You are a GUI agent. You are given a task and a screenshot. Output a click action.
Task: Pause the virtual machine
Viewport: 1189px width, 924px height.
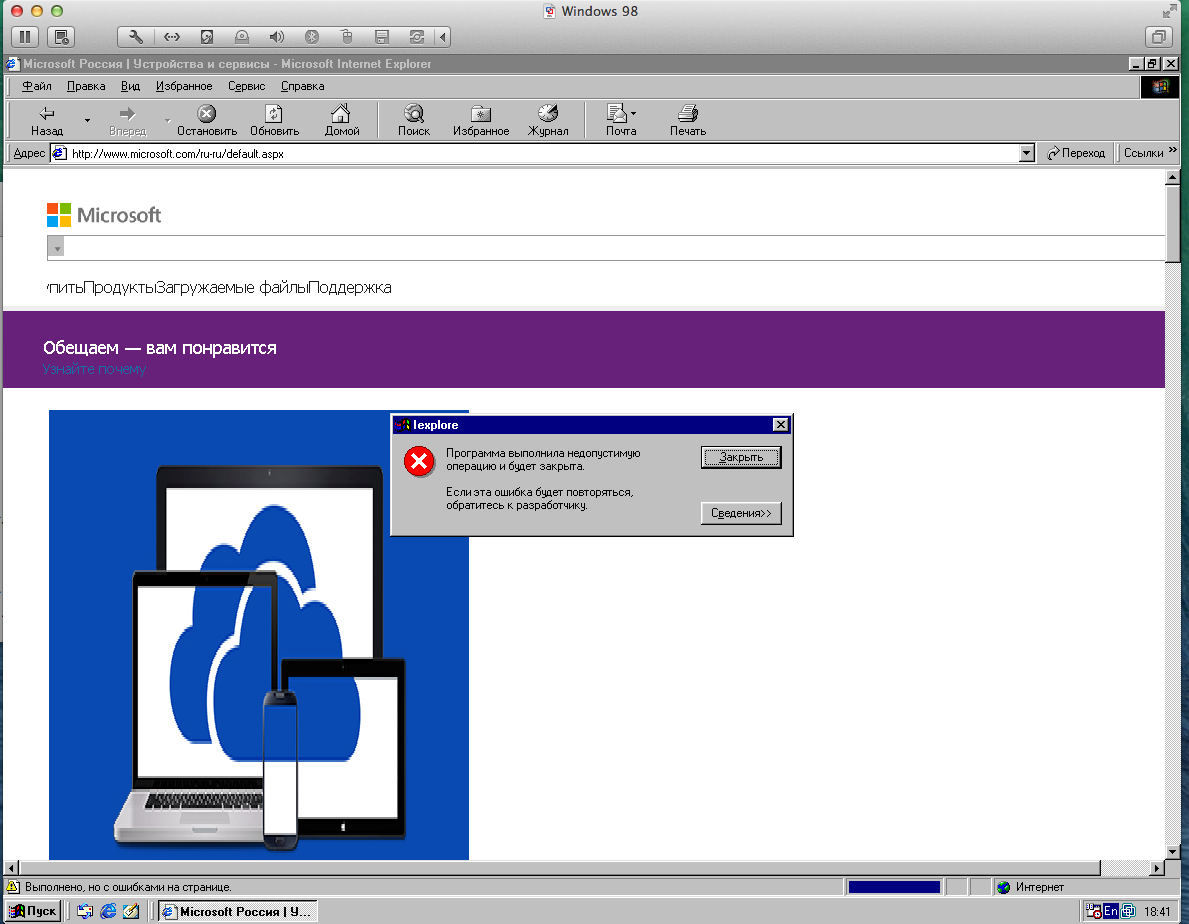pyautogui.click(x=25, y=36)
